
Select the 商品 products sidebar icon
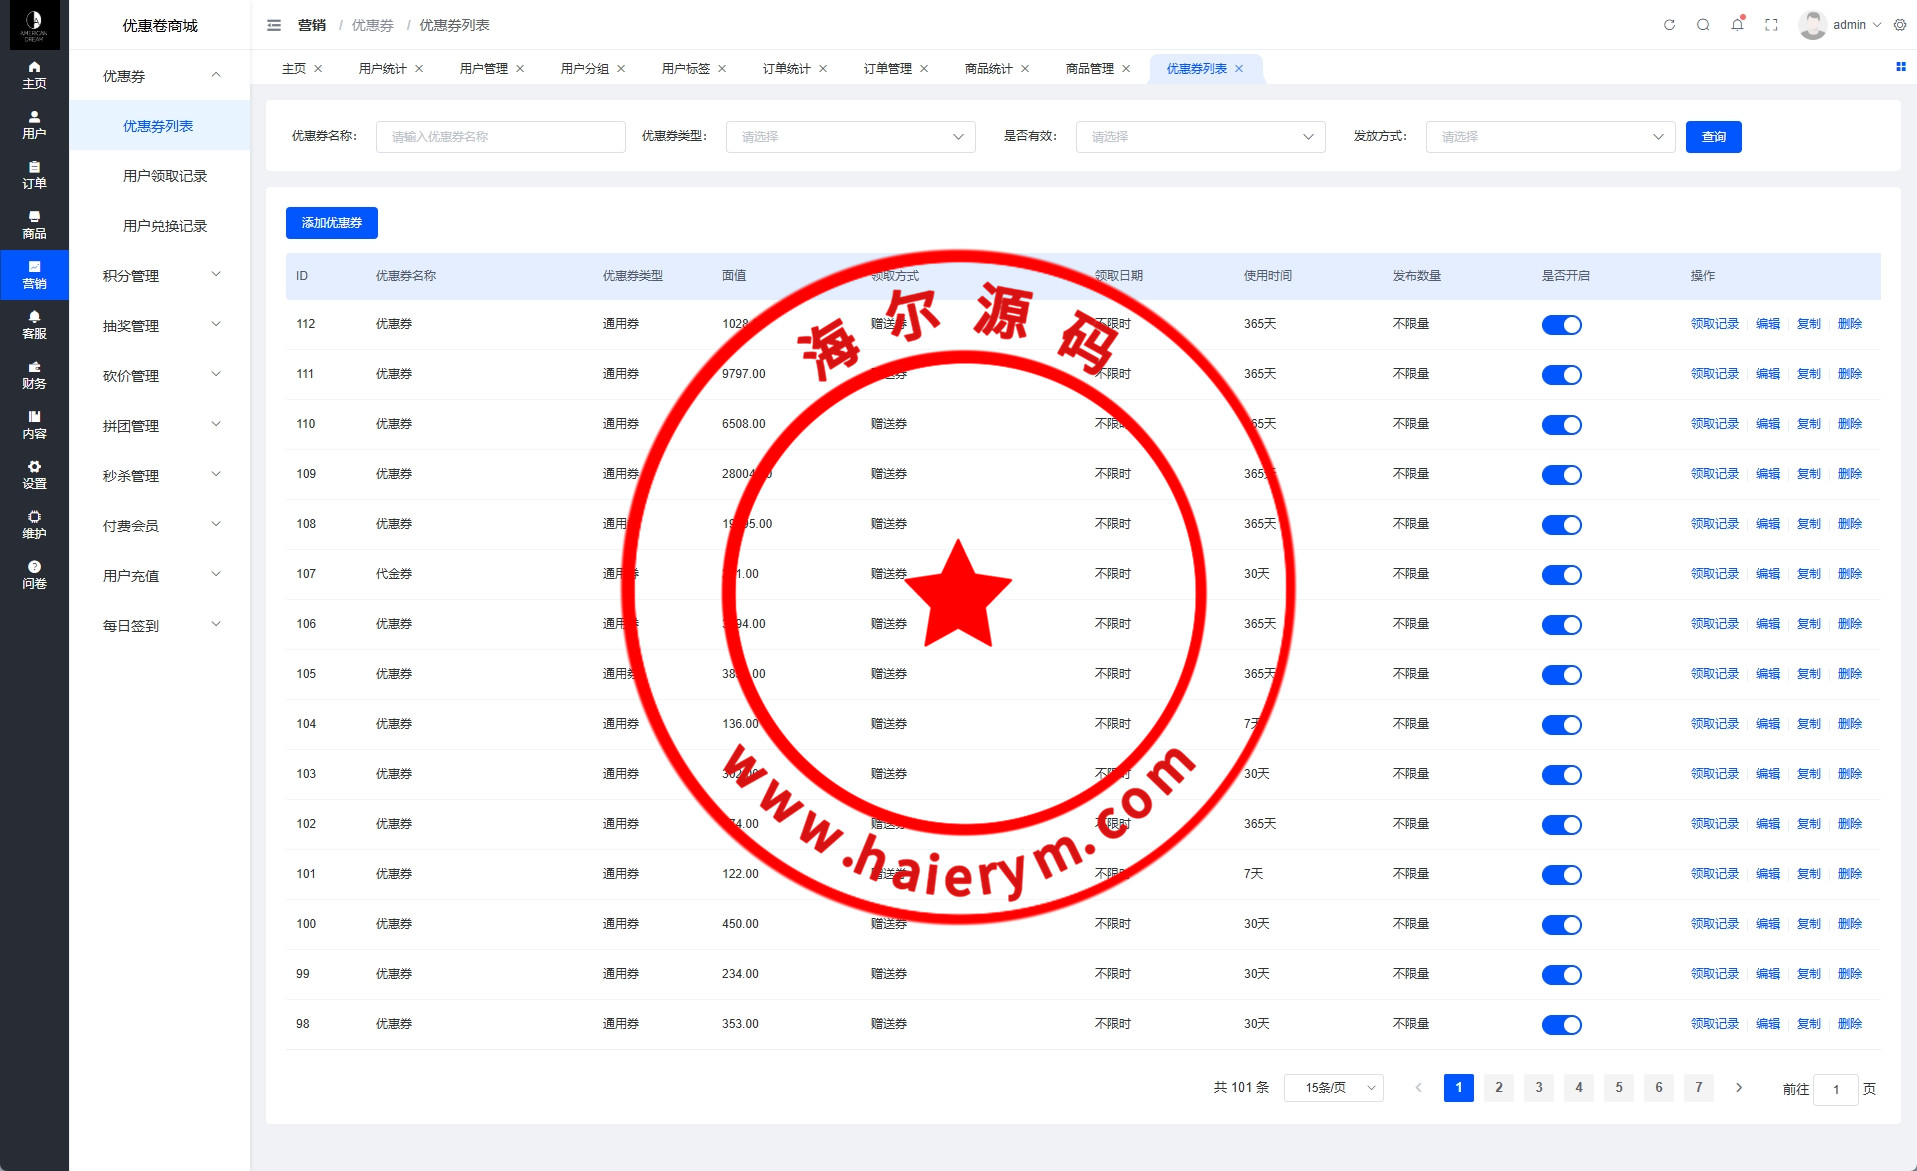click(x=34, y=224)
